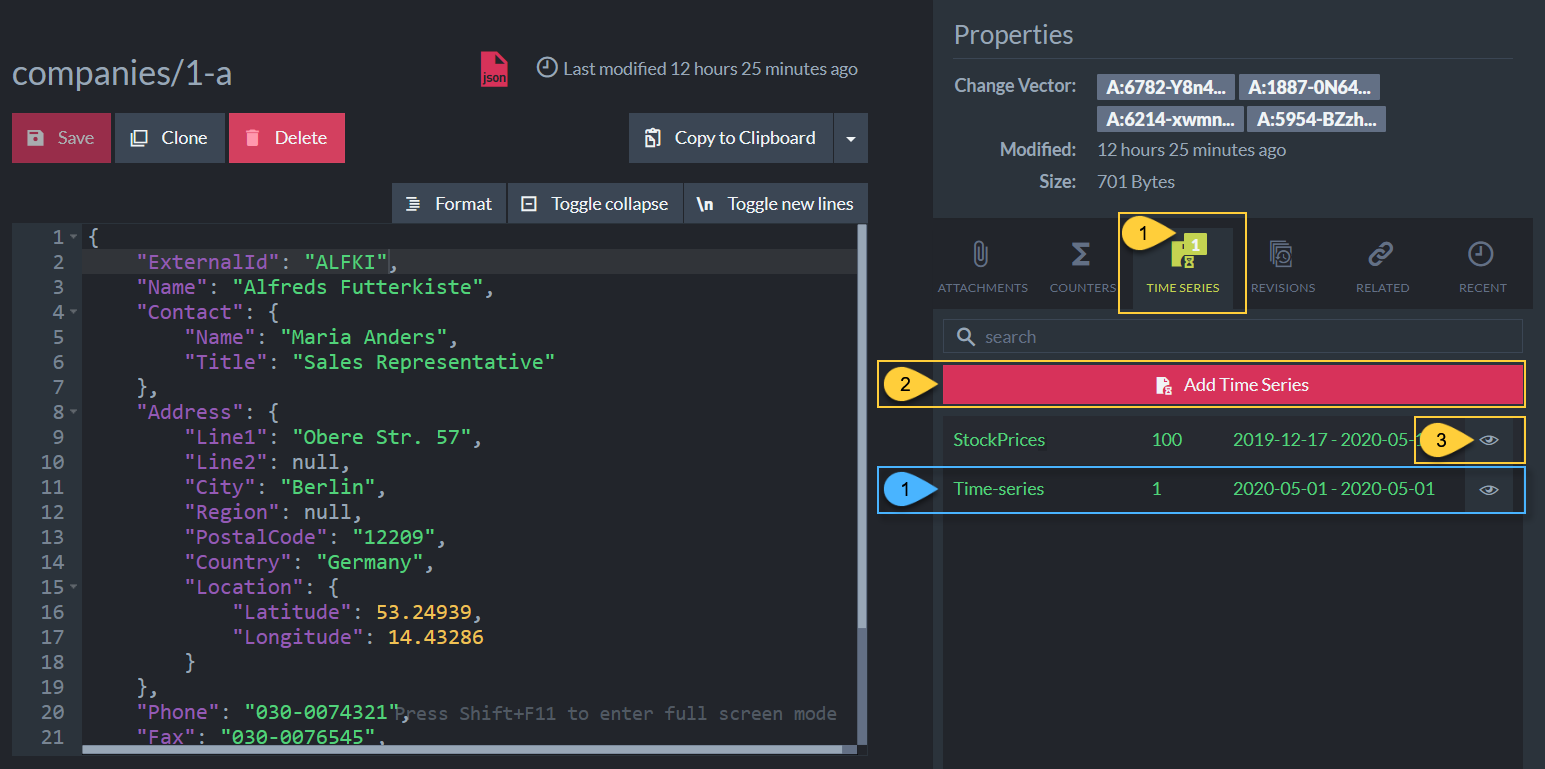Screen dimensions: 1545x769
Task: Click the Time-series date range 2020-05-01
Action: (x=1334, y=490)
